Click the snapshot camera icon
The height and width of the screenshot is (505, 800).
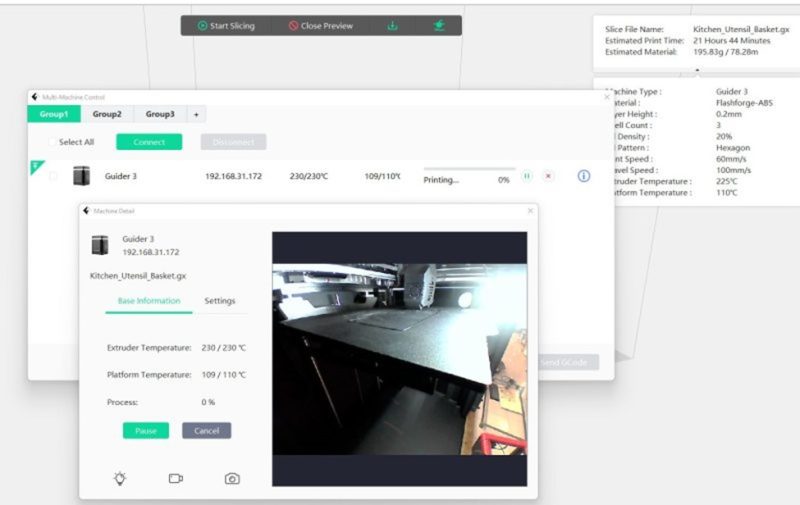232,479
